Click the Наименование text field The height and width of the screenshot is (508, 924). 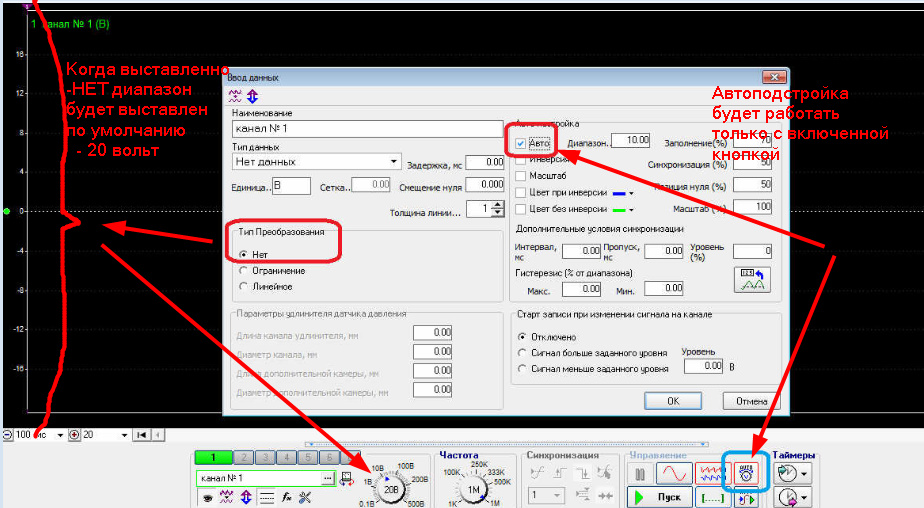pos(367,128)
